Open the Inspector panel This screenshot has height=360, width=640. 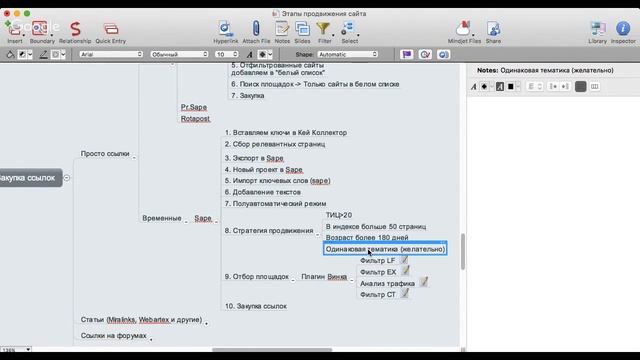(x=623, y=29)
